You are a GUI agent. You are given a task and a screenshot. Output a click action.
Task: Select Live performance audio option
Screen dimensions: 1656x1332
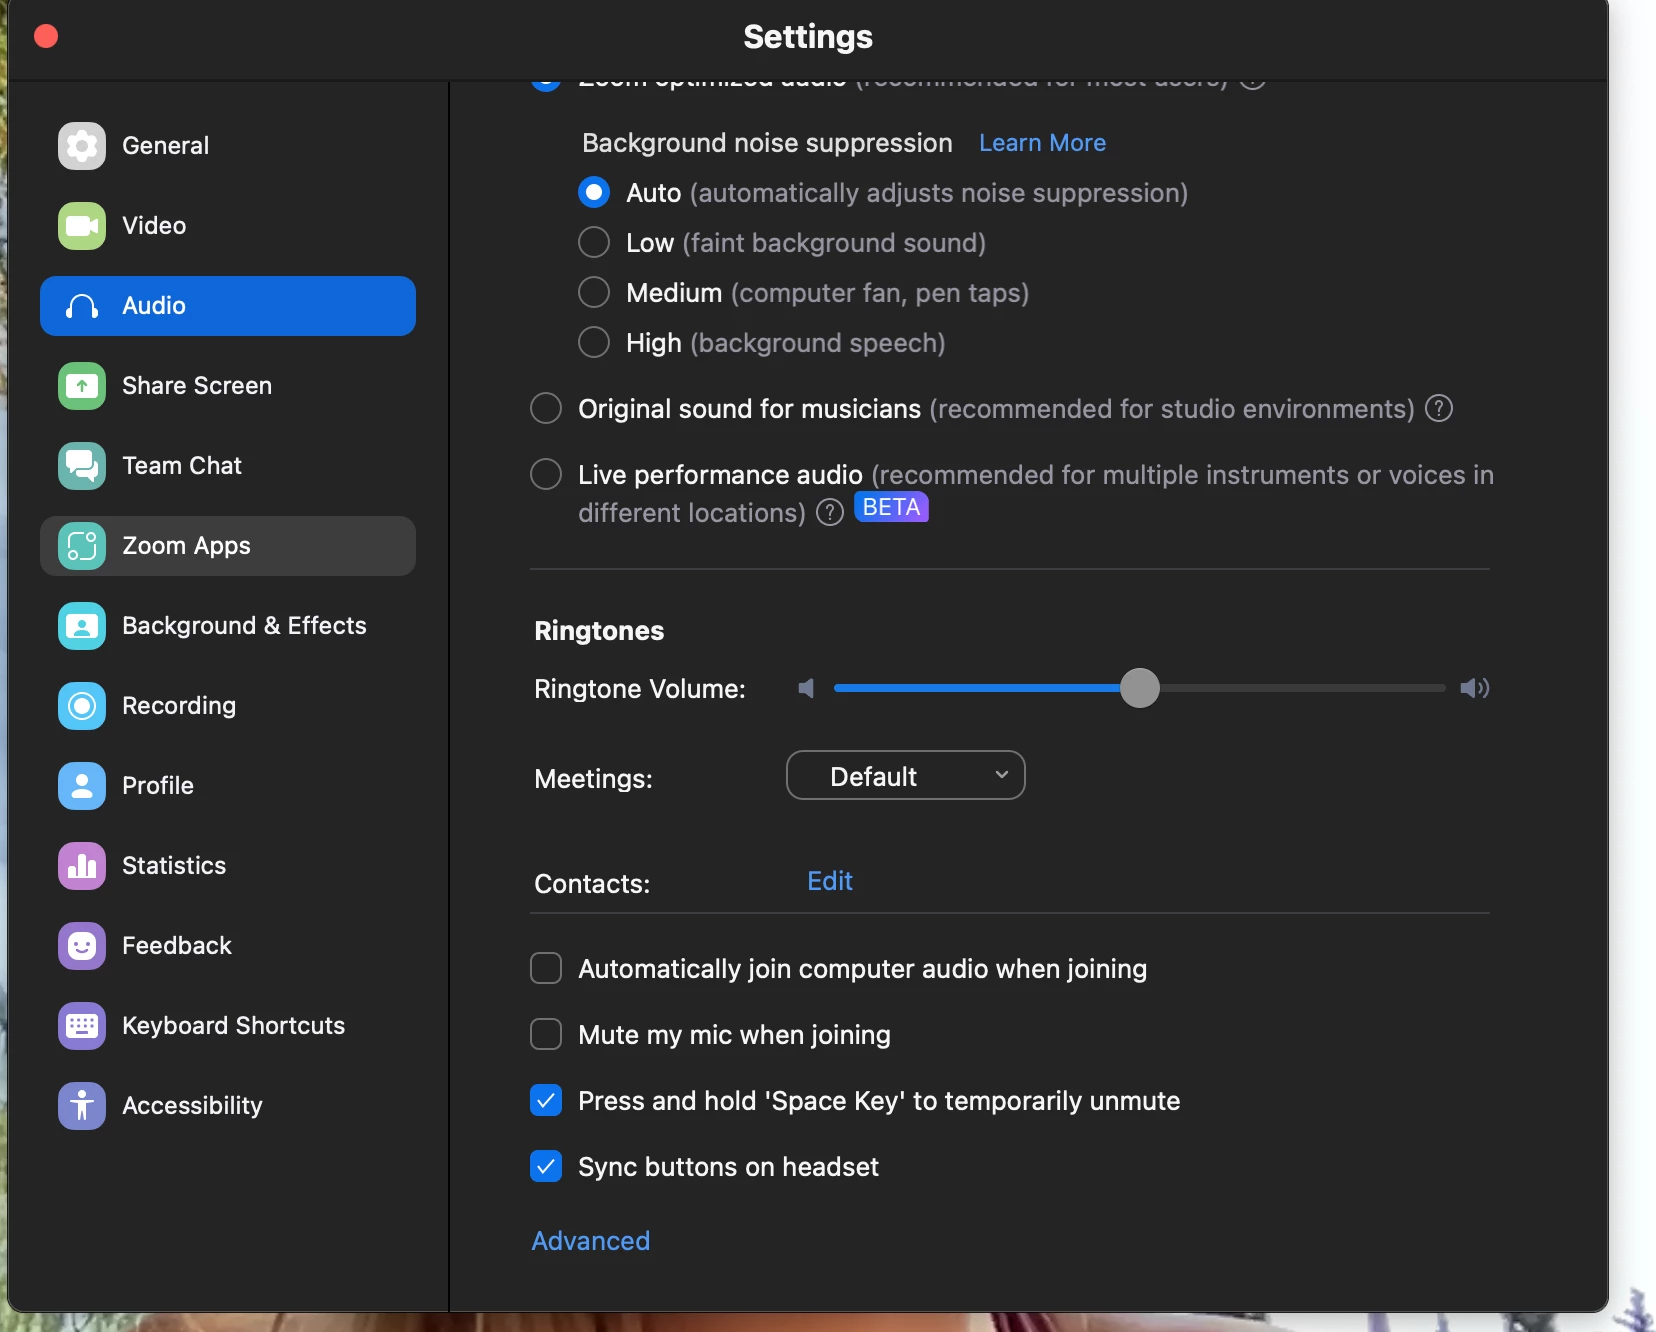(546, 474)
